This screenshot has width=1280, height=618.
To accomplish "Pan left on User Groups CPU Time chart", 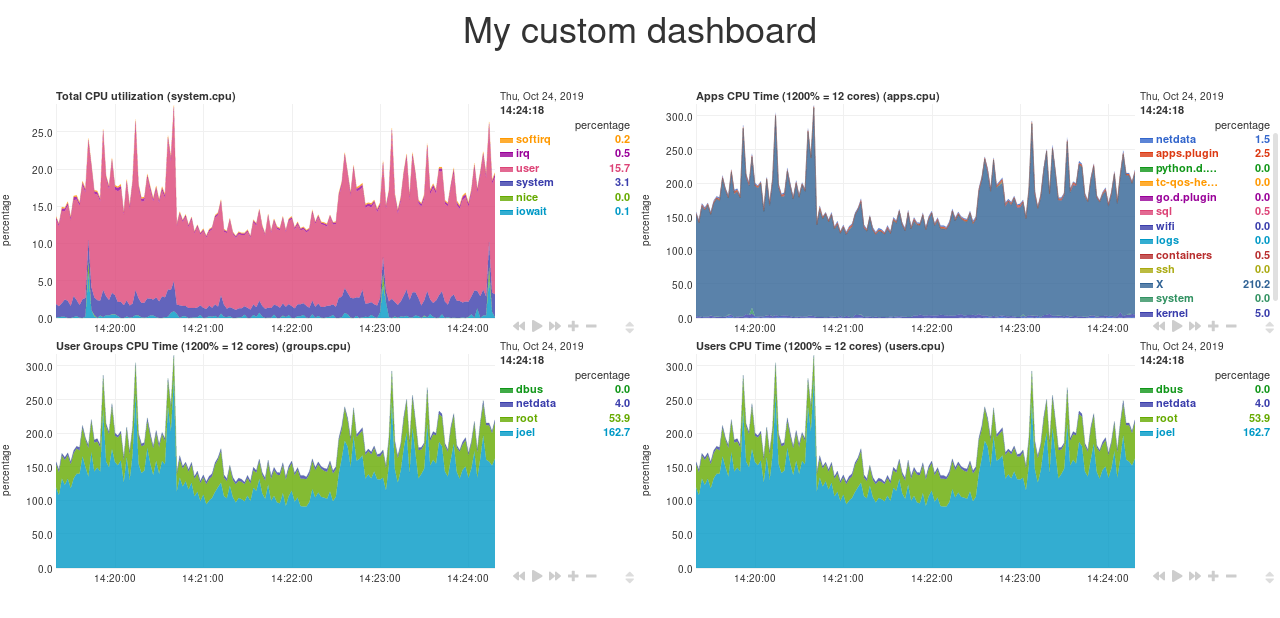I will point(519,576).
